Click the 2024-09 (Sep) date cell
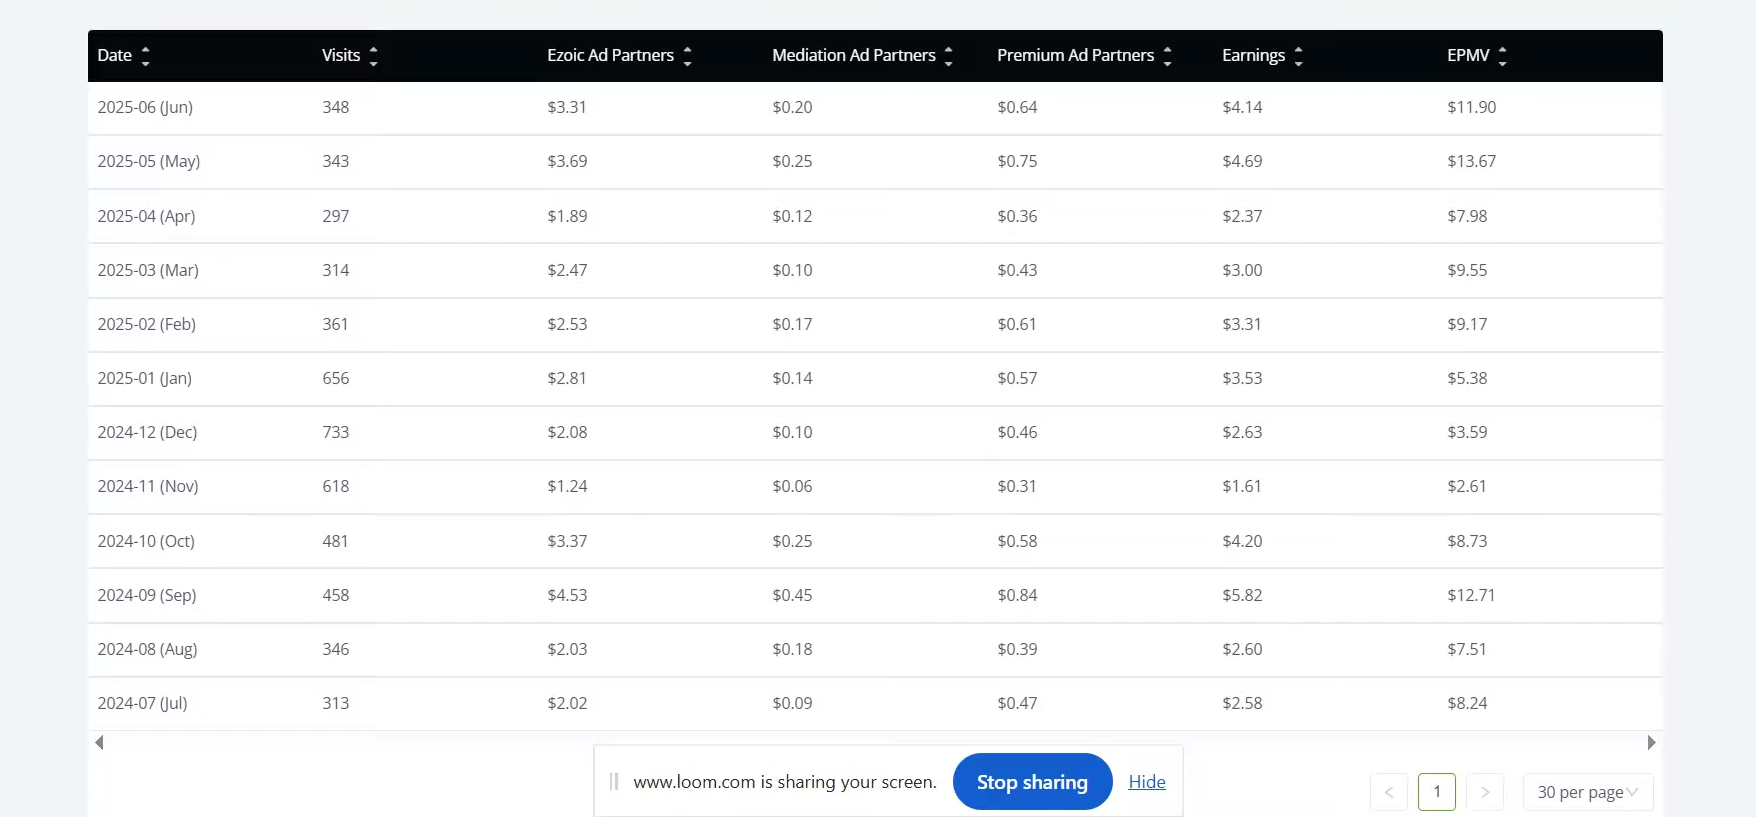The height and width of the screenshot is (817, 1756). point(147,595)
